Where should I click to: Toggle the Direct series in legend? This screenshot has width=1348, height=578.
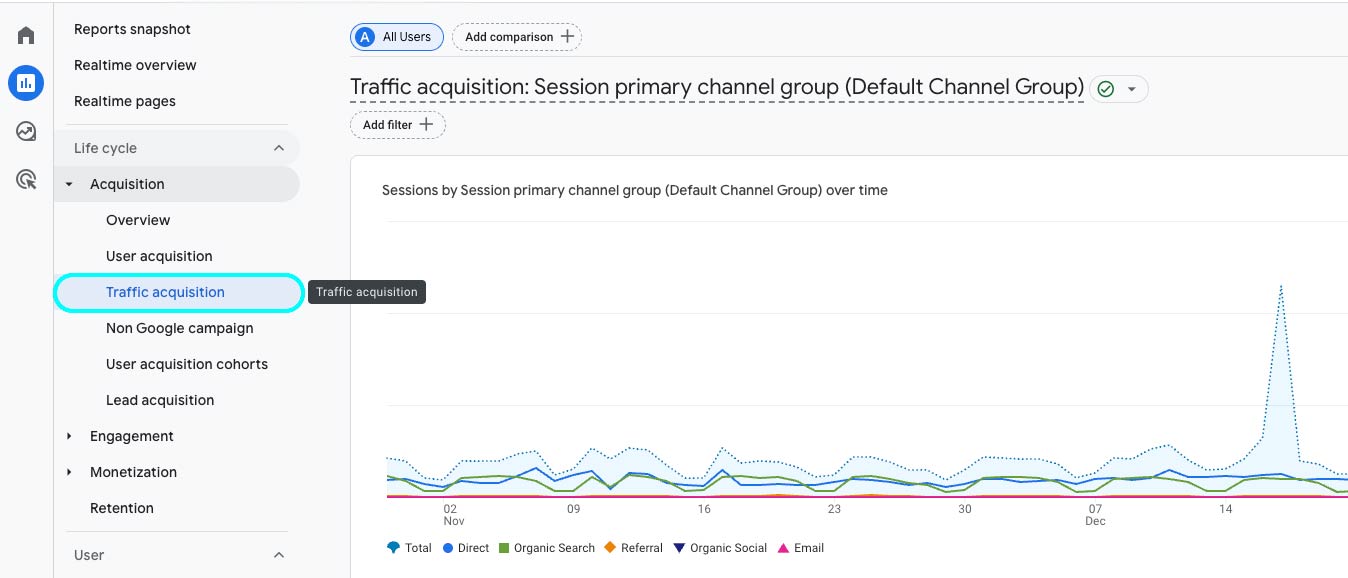tap(466, 548)
